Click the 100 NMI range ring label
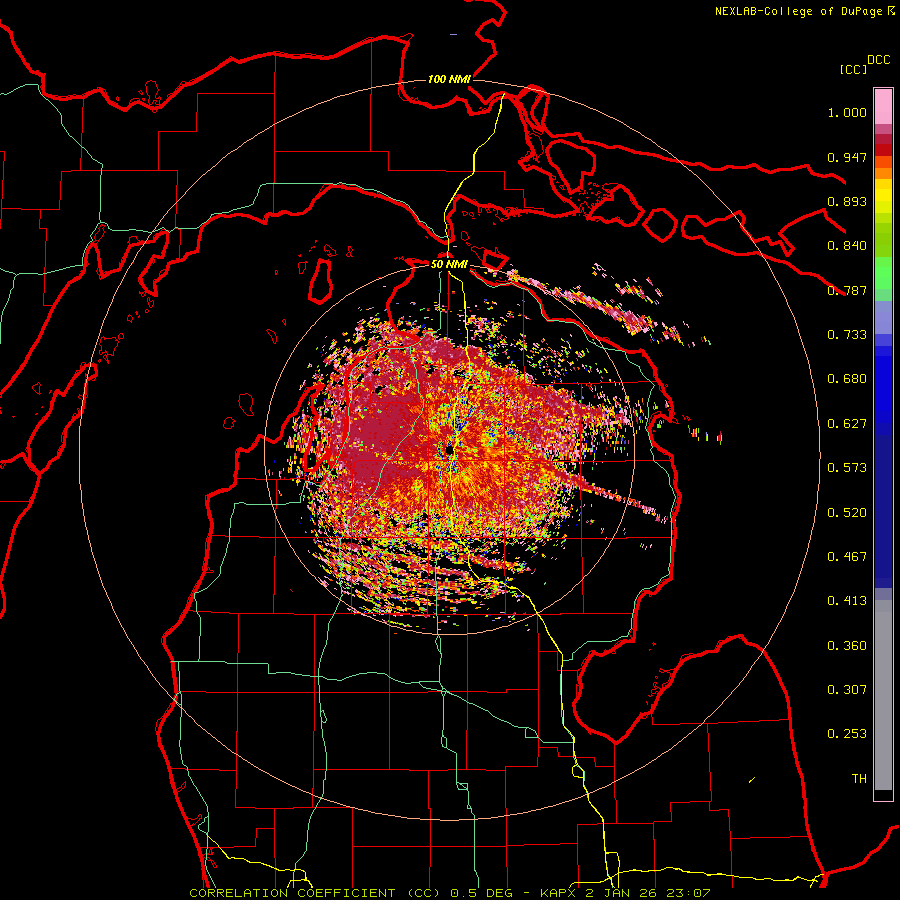 [x=449, y=79]
